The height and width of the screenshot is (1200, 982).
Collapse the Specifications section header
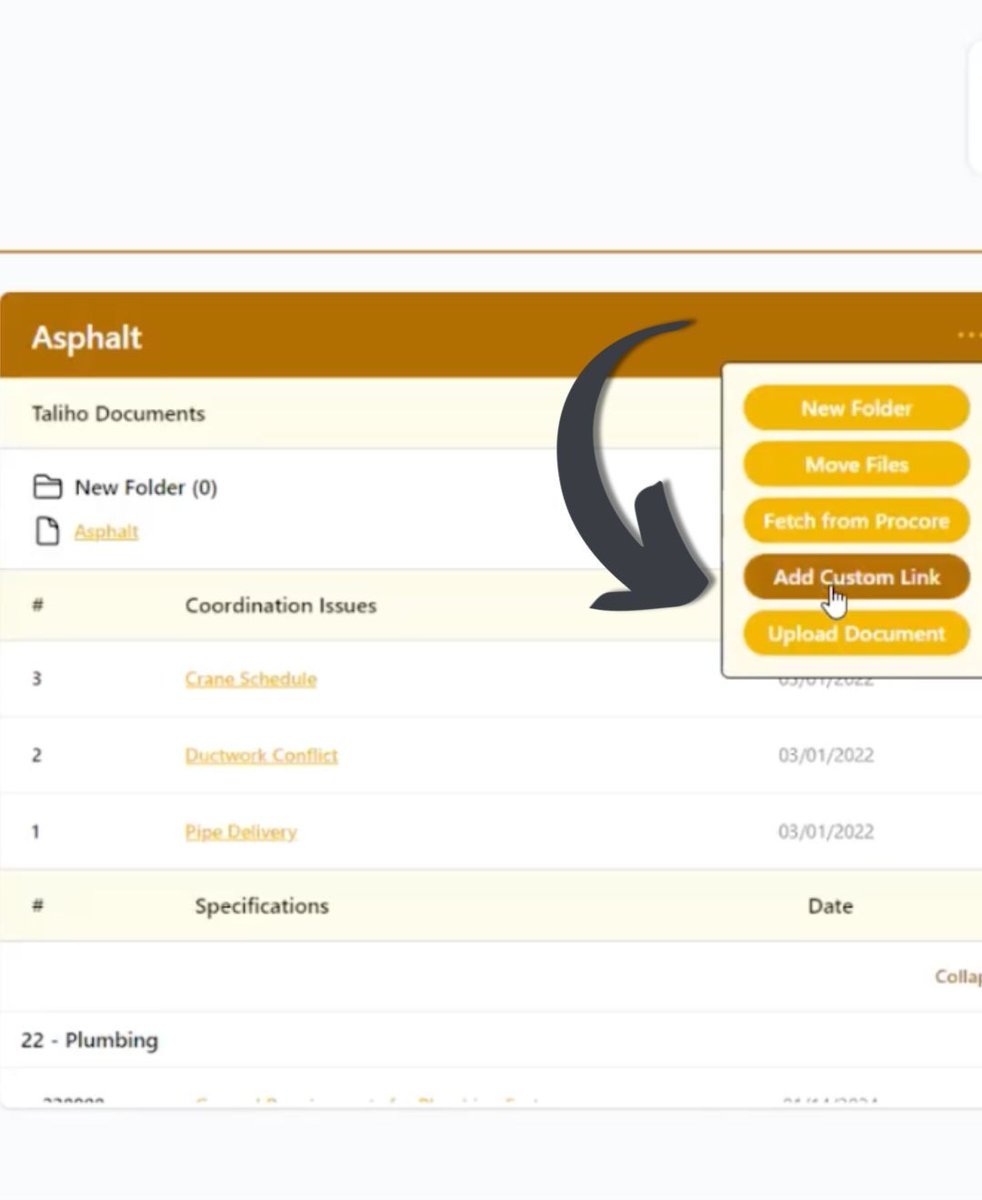(261, 906)
